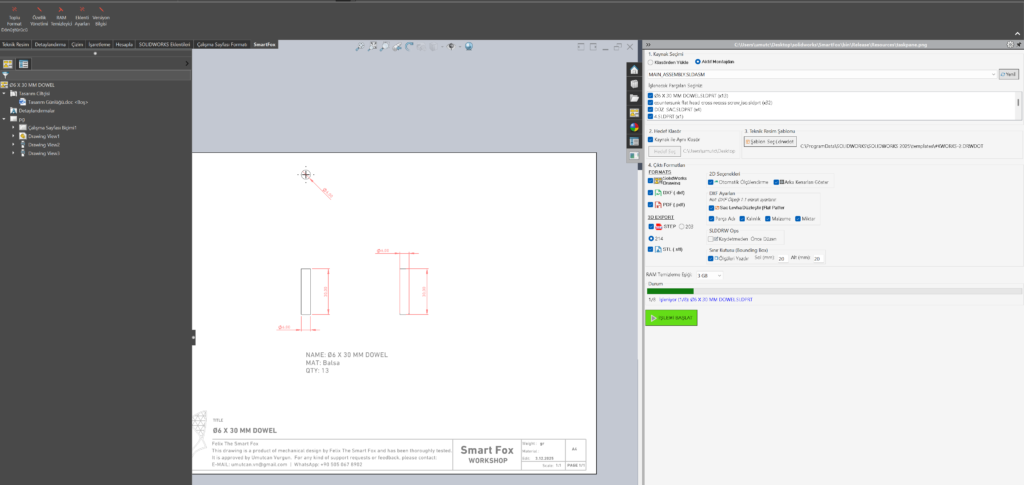This screenshot has width=1024, height=485.
Task: Open the Appearances color ball pane
Action: click(633, 127)
